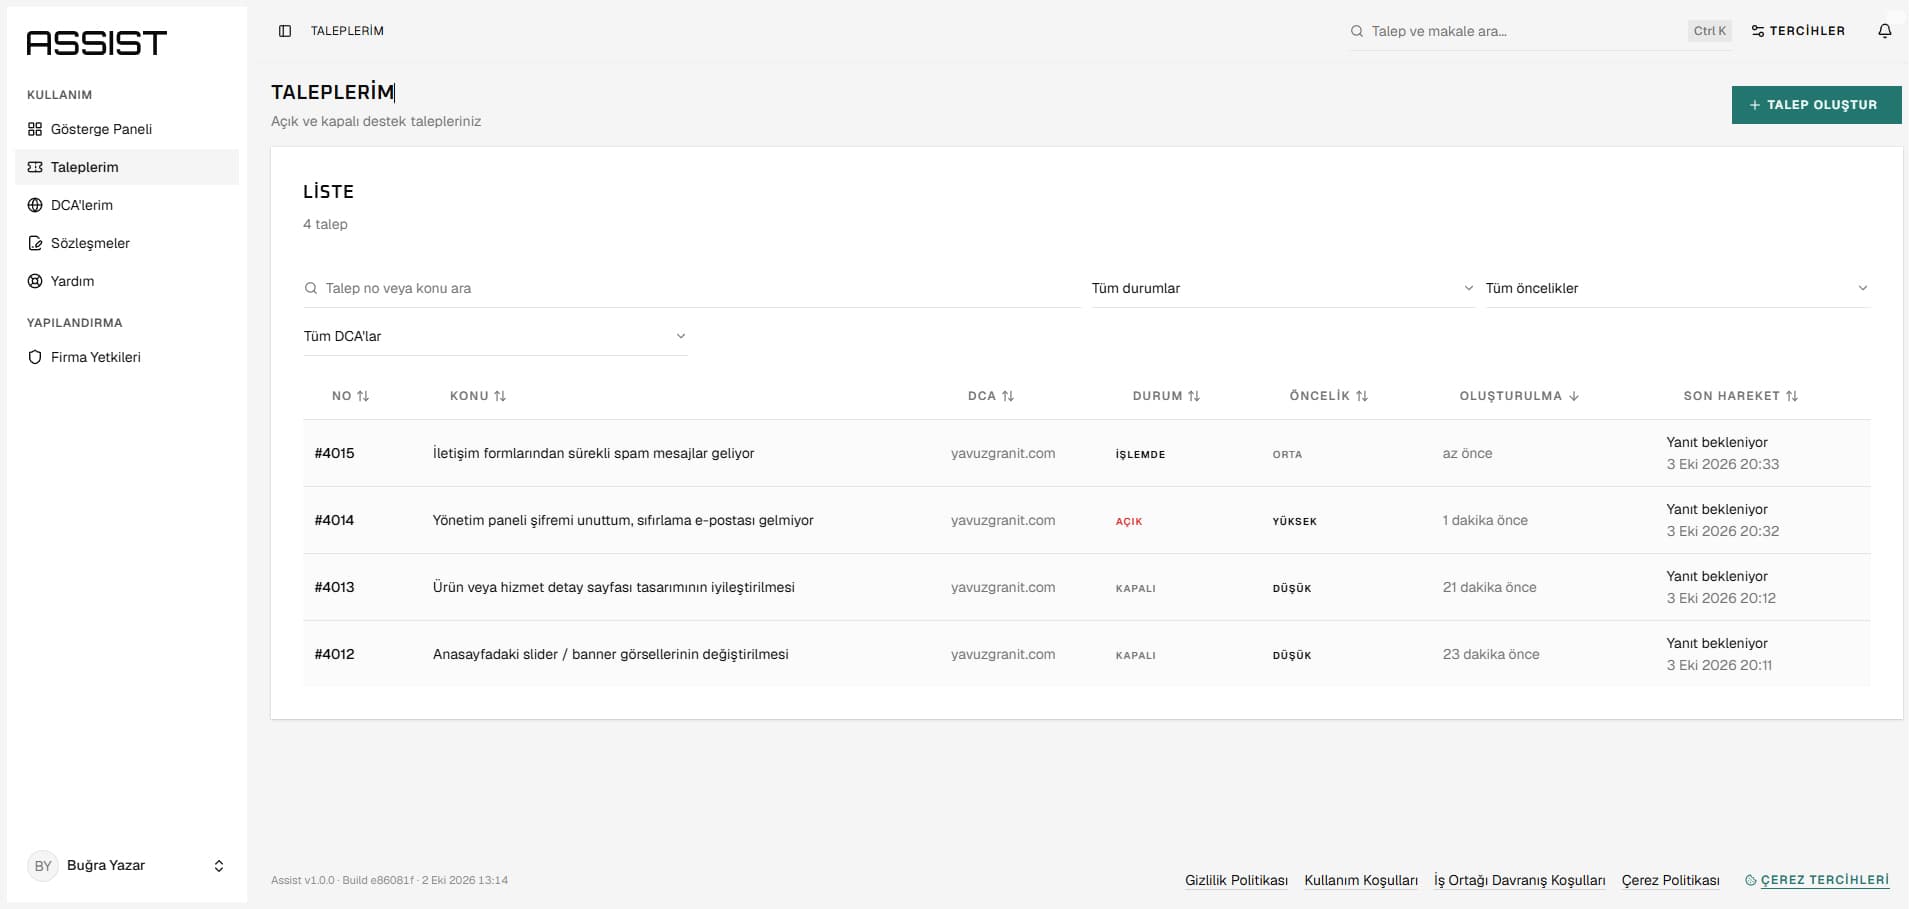Open ticket #4015 row
Viewport: 1911px width, 909px height.
pos(1087,453)
